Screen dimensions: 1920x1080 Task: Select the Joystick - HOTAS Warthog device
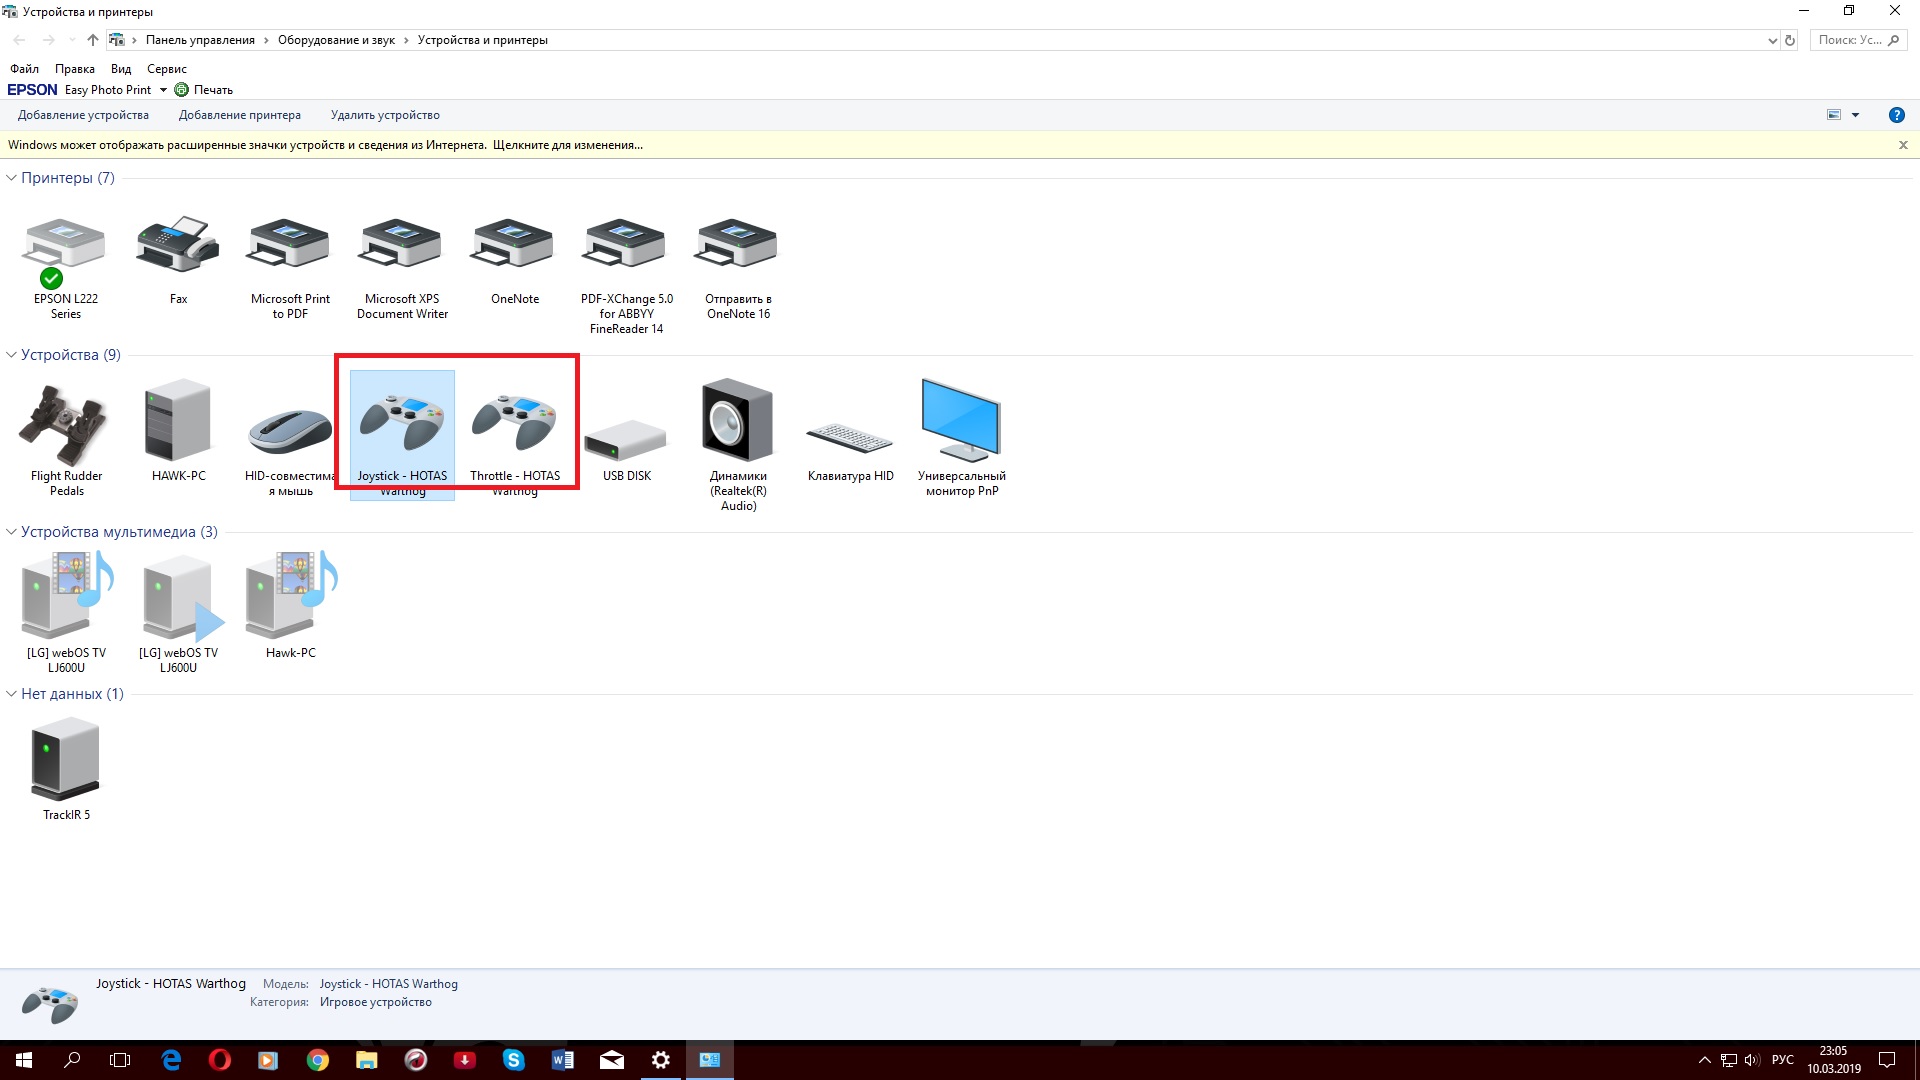click(x=402, y=424)
